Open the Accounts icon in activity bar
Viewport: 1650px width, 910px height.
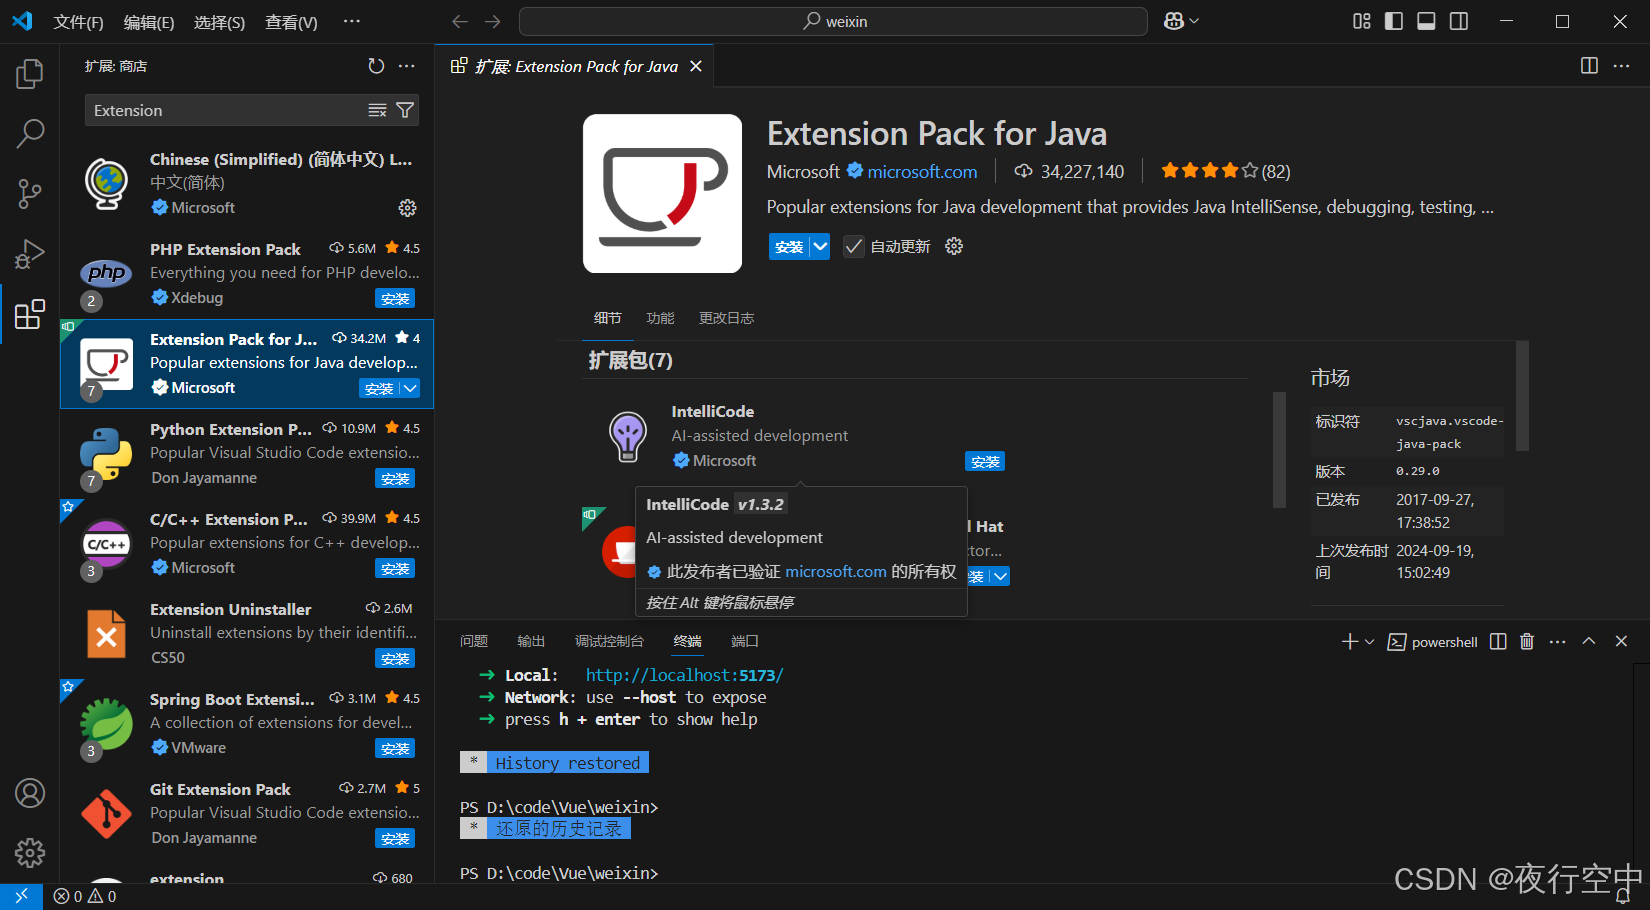(x=30, y=793)
